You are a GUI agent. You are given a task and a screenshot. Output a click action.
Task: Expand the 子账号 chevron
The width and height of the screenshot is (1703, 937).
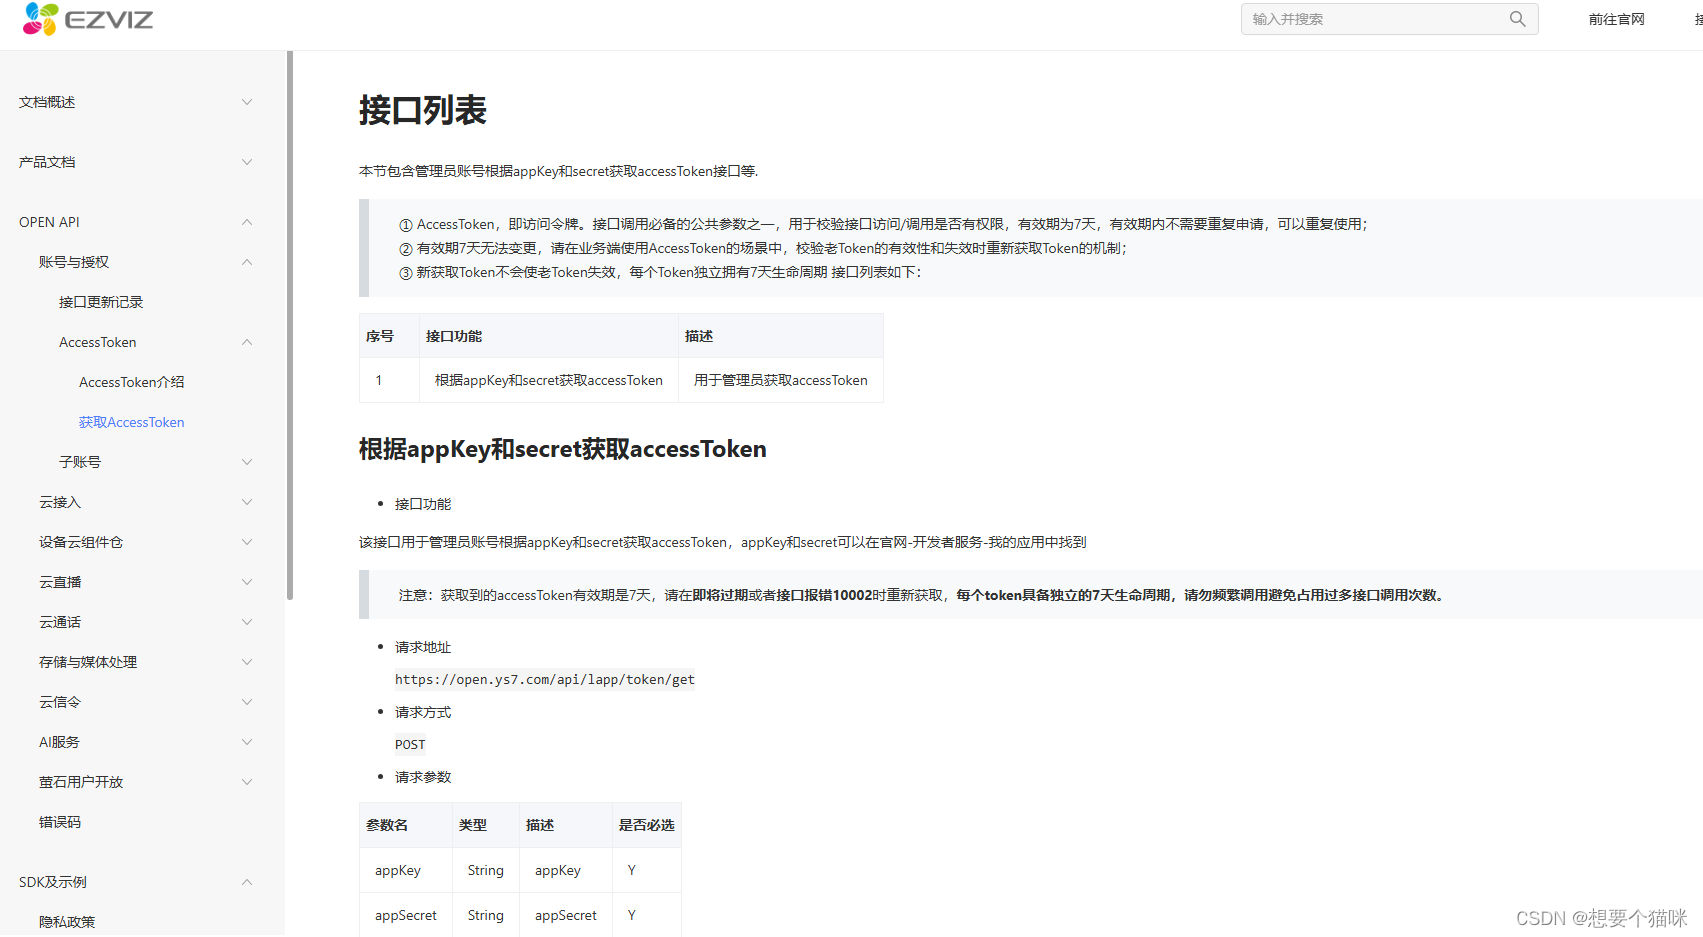(x=247, y=462)
